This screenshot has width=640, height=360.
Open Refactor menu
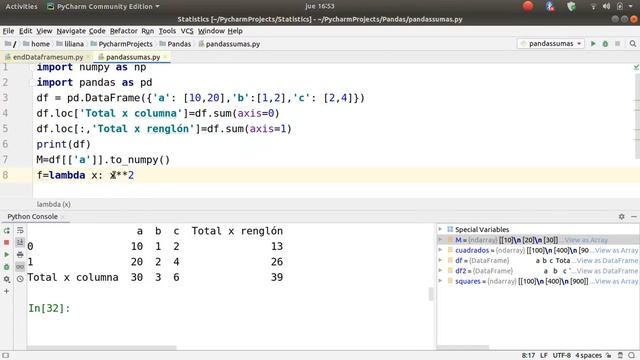124,31
